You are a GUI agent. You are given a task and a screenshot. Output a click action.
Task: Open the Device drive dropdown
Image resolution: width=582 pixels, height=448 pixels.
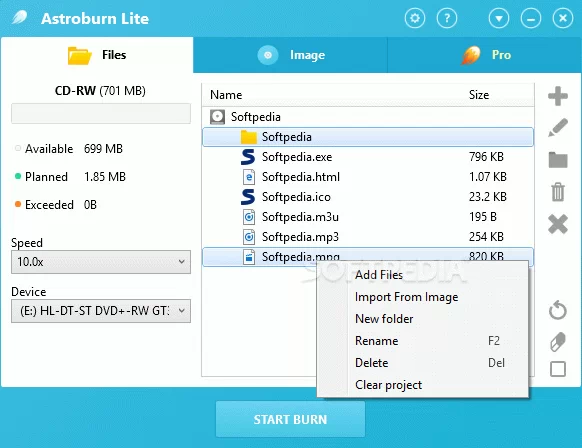click(x=101, y=311)
